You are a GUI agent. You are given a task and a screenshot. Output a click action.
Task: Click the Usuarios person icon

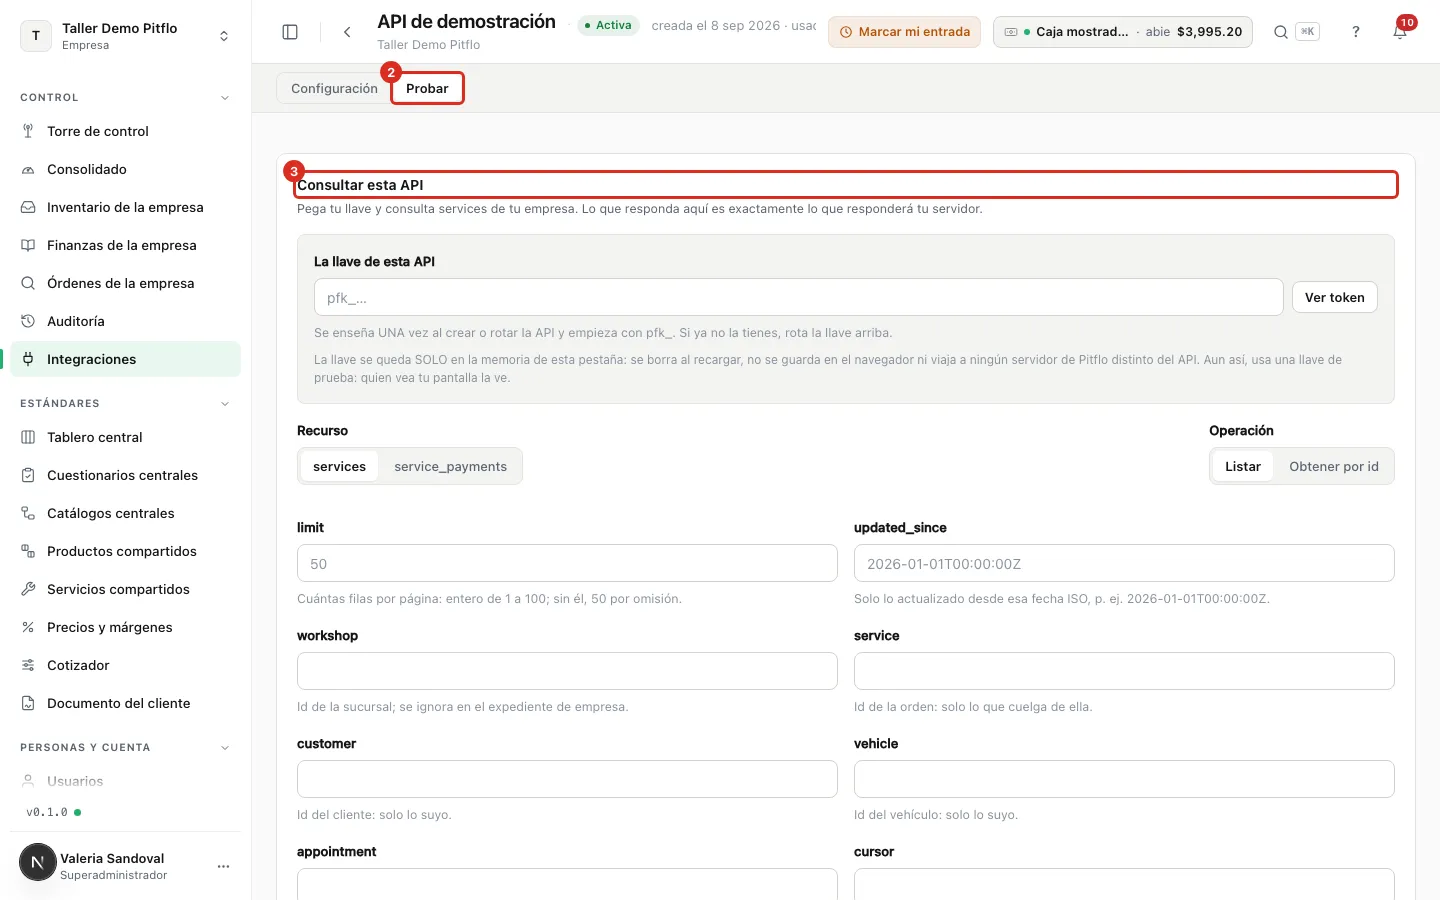28,781
